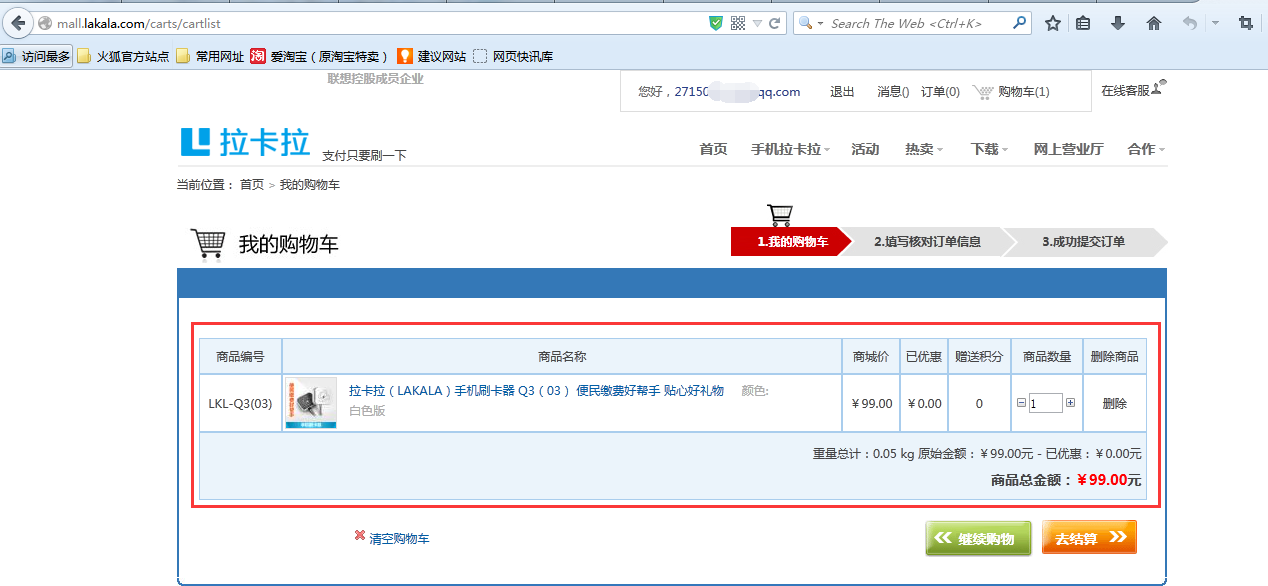
Task: Reload the page with the refresh icon
Action: [774, 23]
